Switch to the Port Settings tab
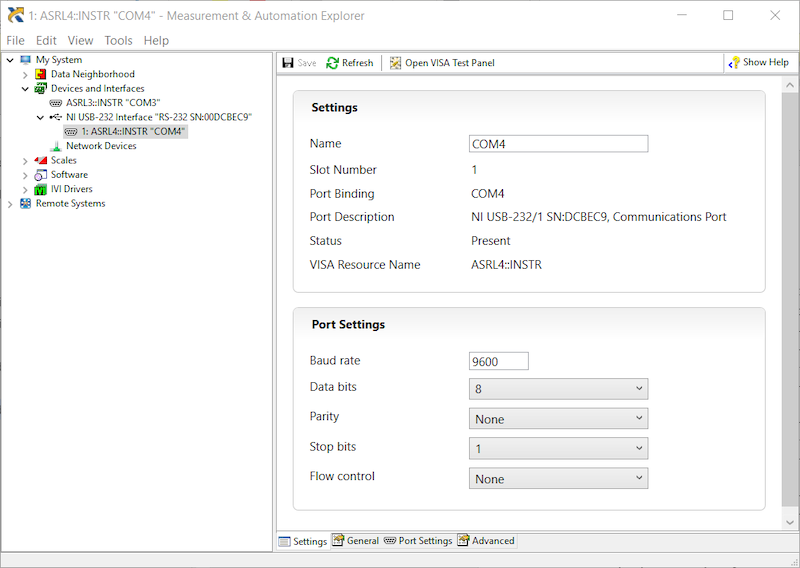The width and height of the screenshot is (800, 568). [418, 540]
